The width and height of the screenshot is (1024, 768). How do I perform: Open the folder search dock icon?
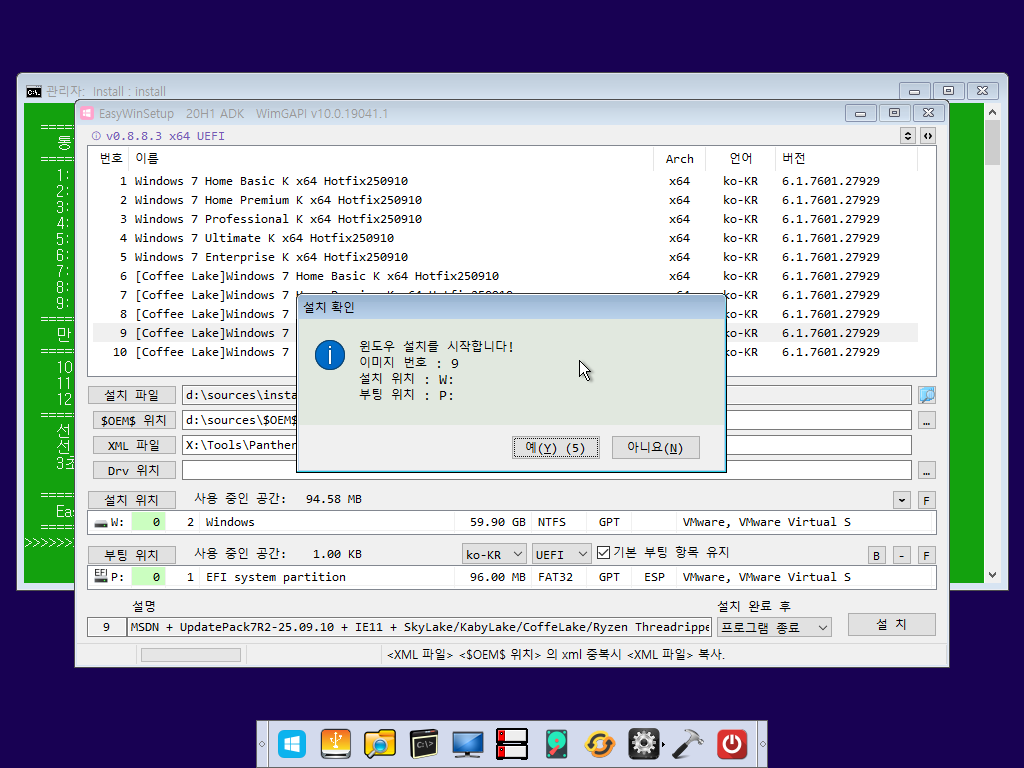379,744
